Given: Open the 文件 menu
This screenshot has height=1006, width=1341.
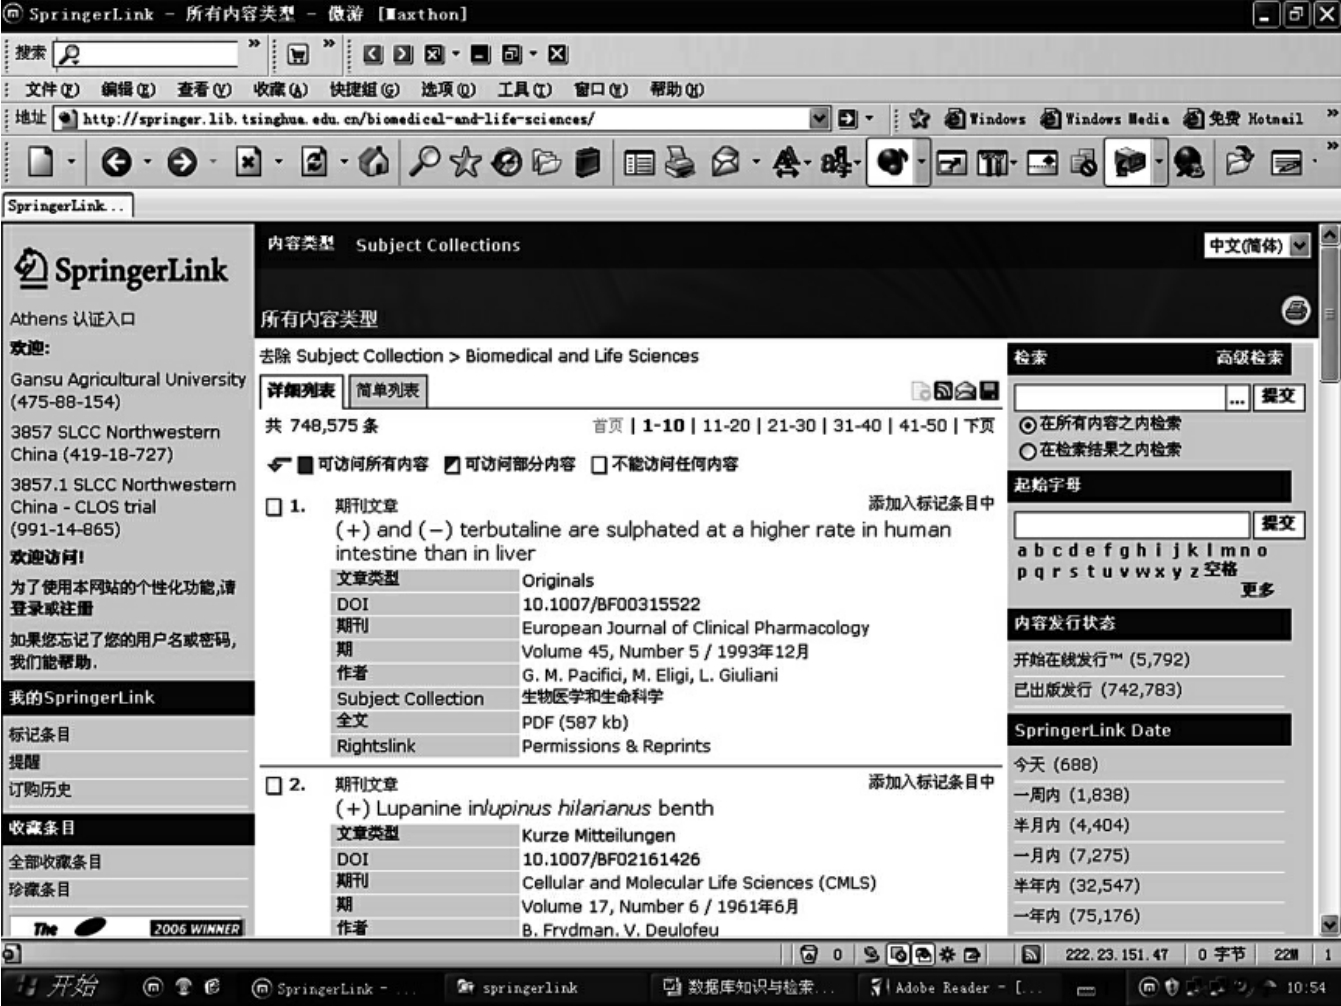Looking at the screenshot, I should point(52,90).
